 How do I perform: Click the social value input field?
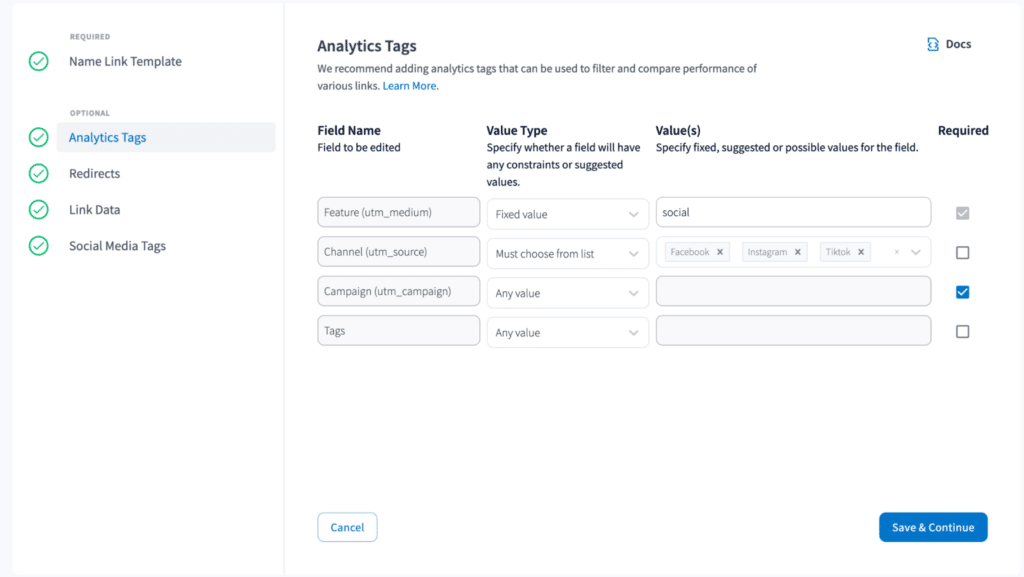(793, 212)
